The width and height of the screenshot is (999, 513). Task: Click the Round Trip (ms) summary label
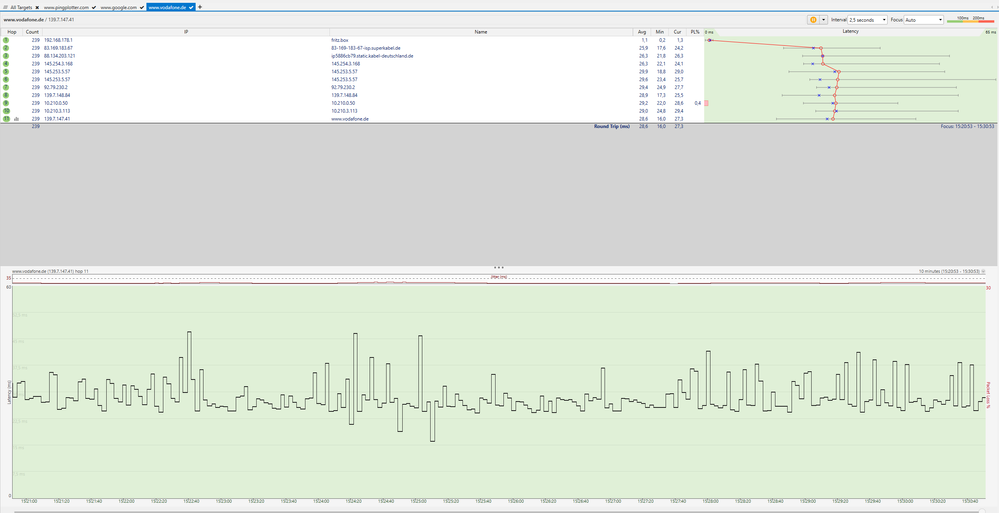click(611, 127)
